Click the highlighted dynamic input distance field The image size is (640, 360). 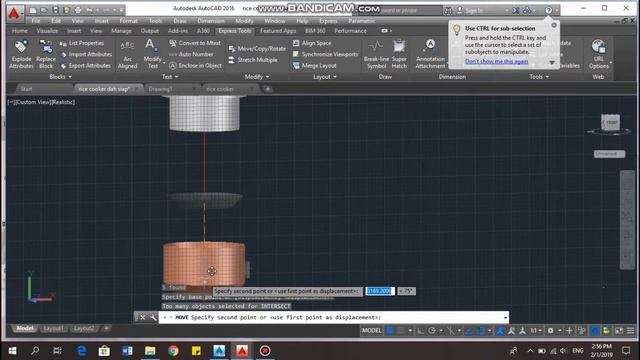380,291
